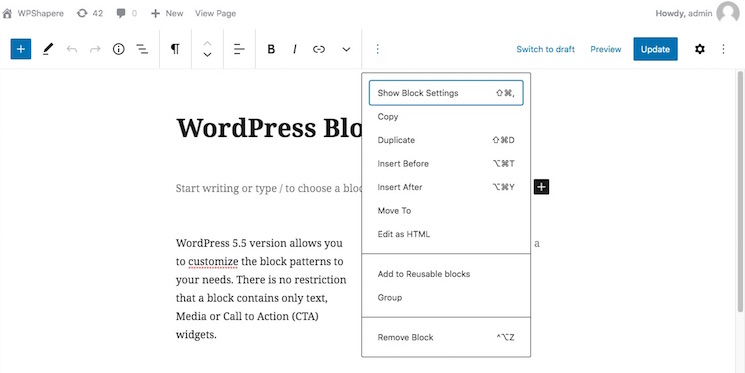Viewport: 745px width, 373px height.
Task: Open the 42 updates indicator
Action: pos(90,13)
